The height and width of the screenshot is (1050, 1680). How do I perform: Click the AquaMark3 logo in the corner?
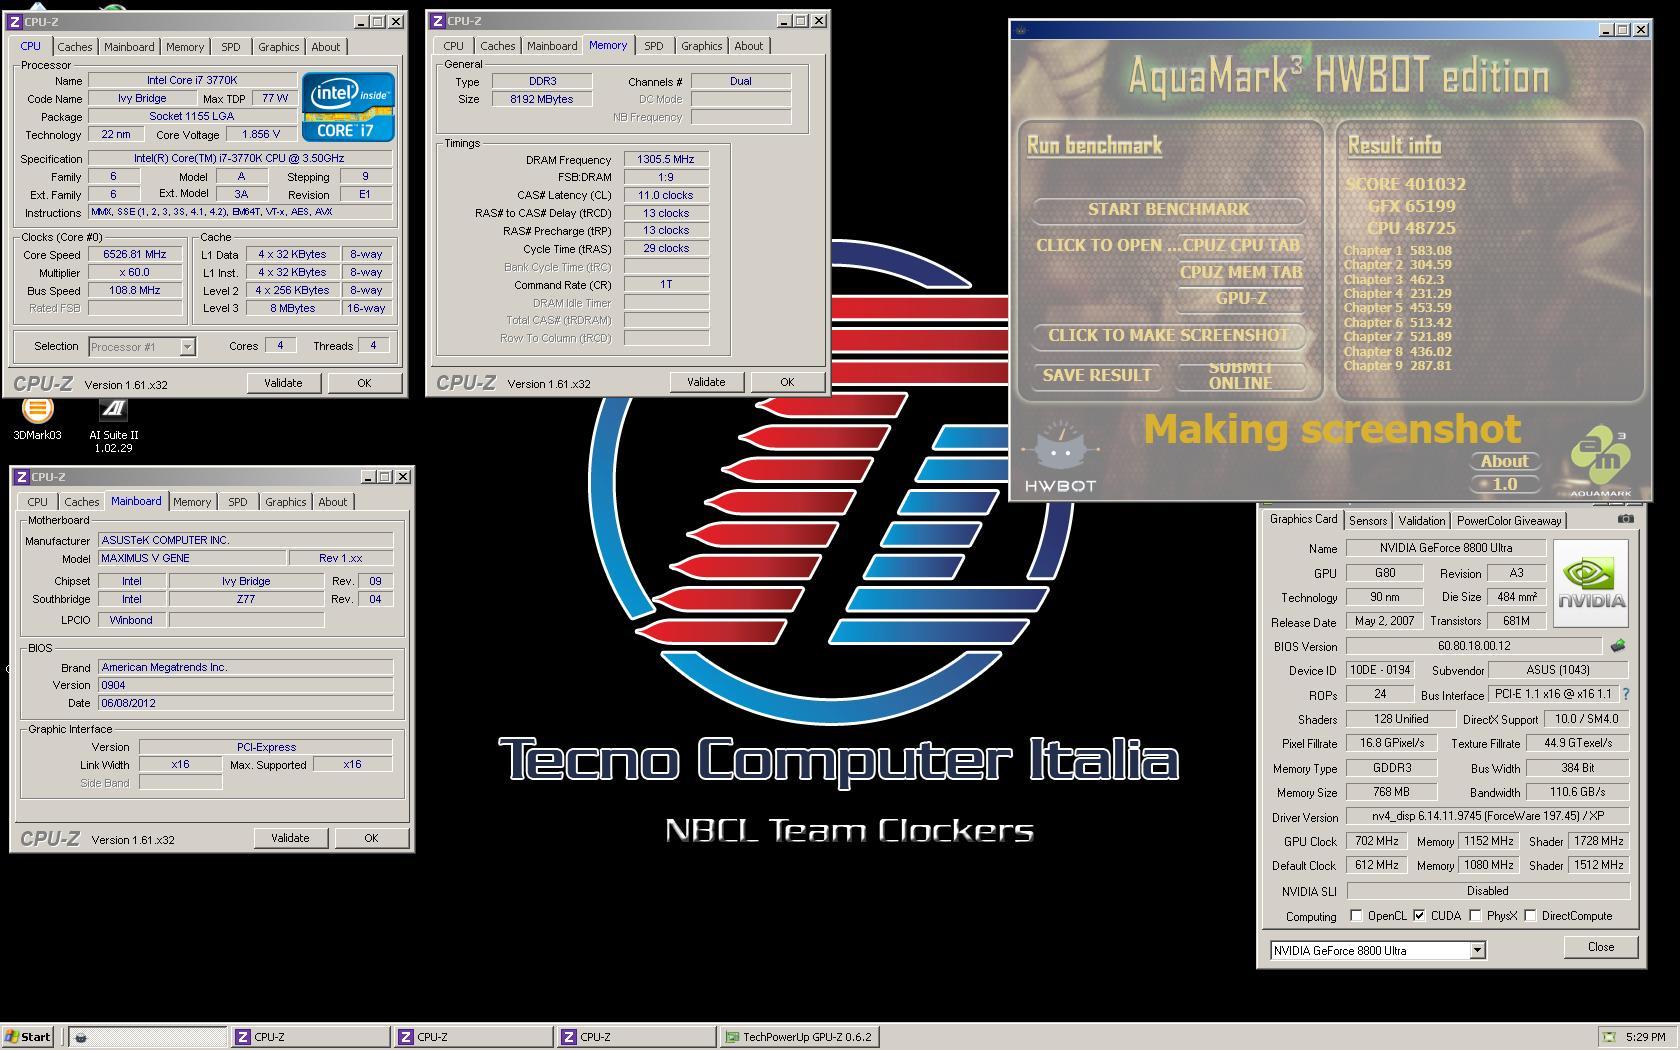click(1599, 461)
